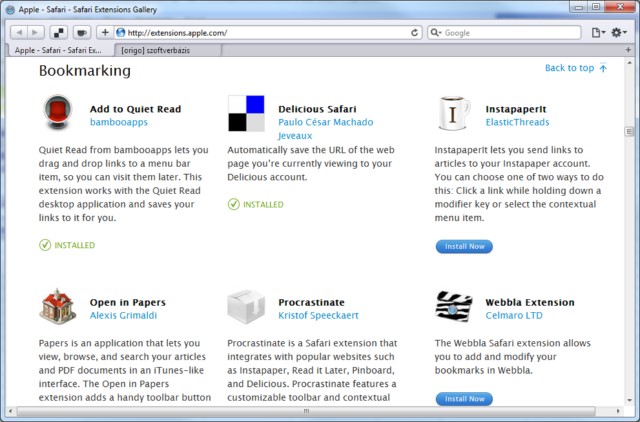The height and width of the screenshot is (422, 640).
Task: Go forward with the Forward arrow button
Action: click(x=36, y=33)
